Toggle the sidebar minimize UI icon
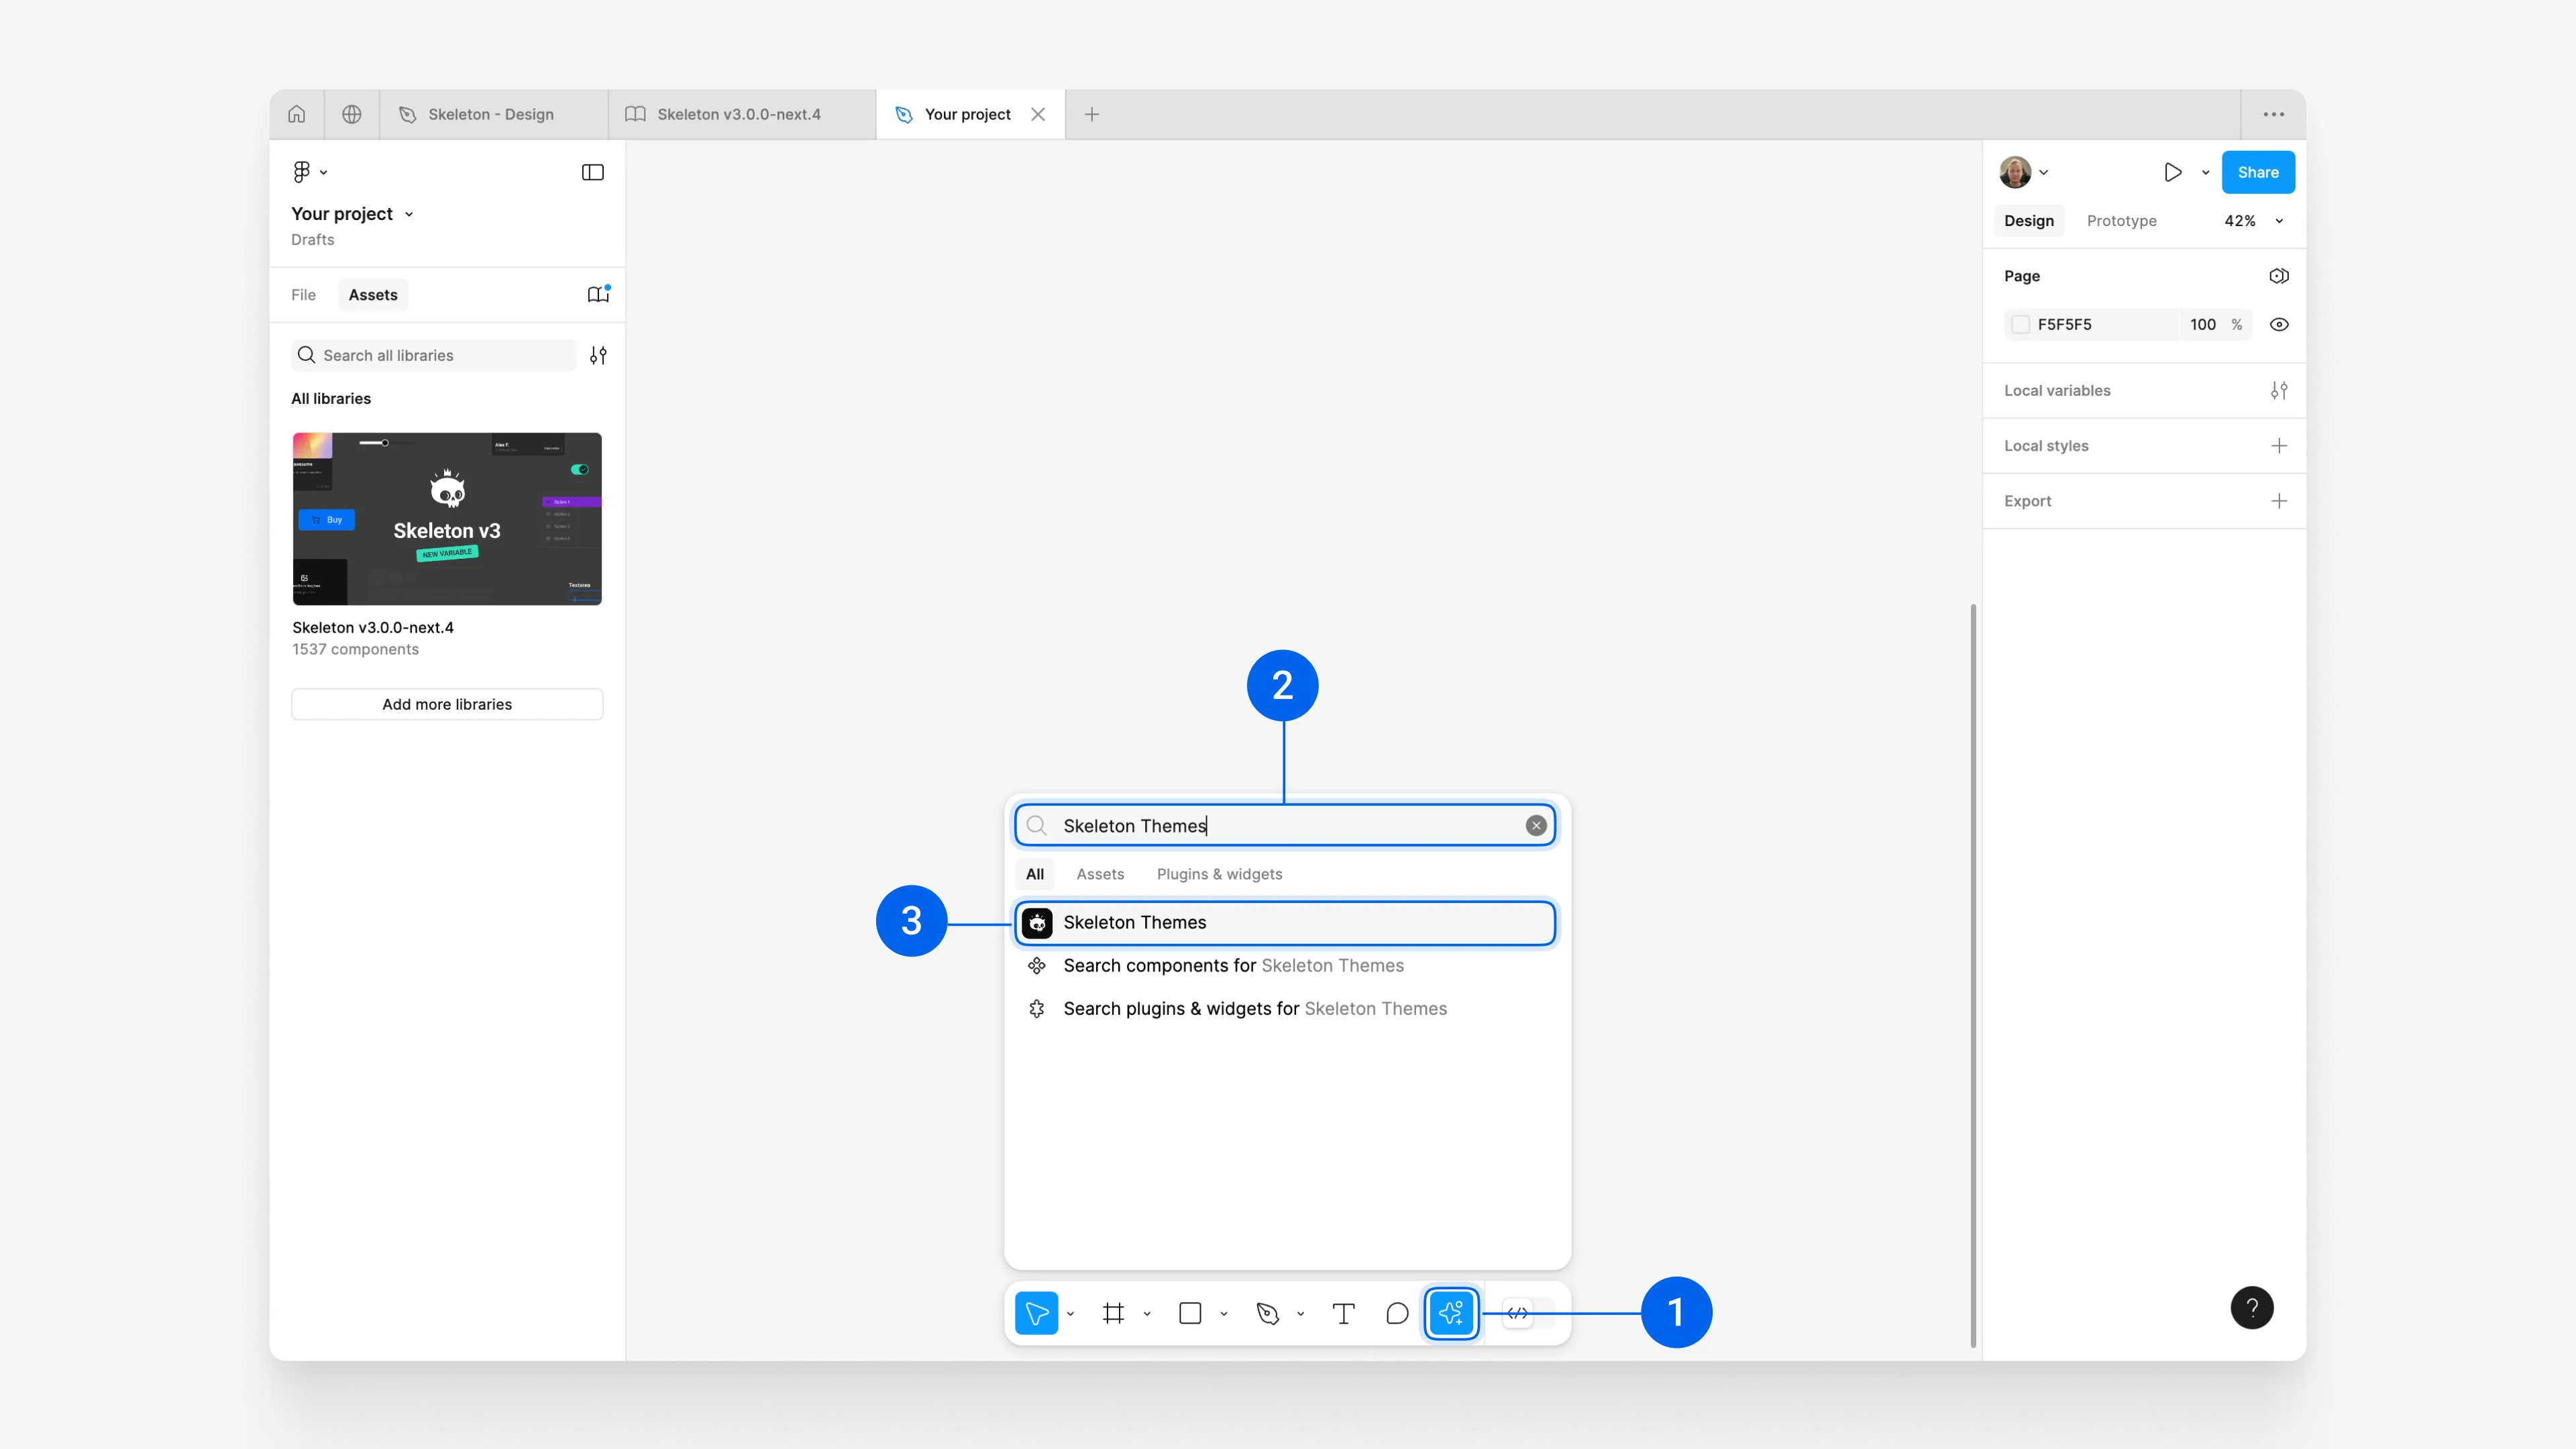The image size is (2576, 1449). [x=593, y=172]
